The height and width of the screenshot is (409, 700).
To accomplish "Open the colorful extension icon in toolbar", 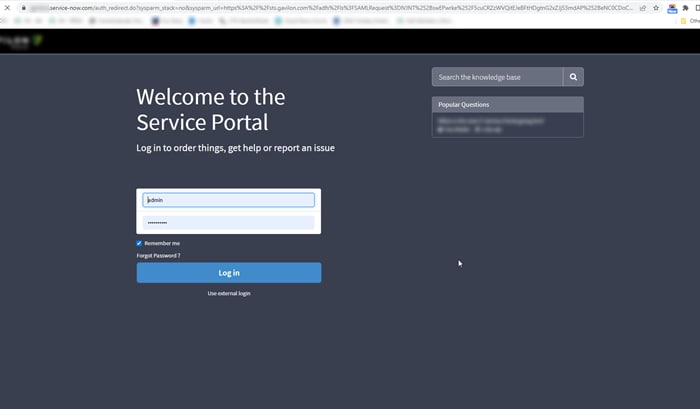I will (x=672, y=8).
